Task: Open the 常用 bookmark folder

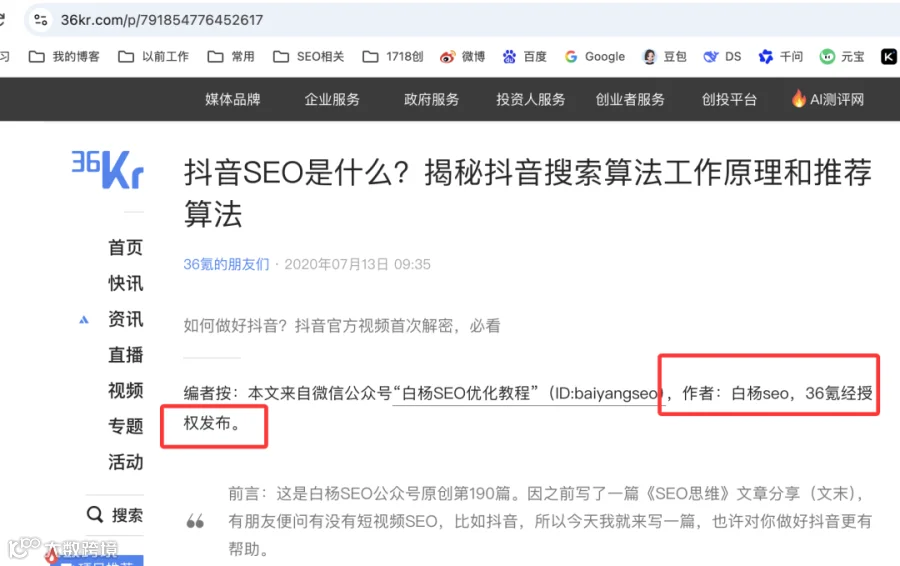Action: click(x=231, y=56)
